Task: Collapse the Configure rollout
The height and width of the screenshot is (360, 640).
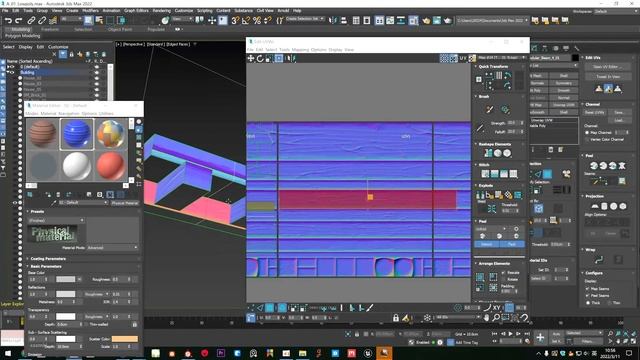Action: pos(582,273)
